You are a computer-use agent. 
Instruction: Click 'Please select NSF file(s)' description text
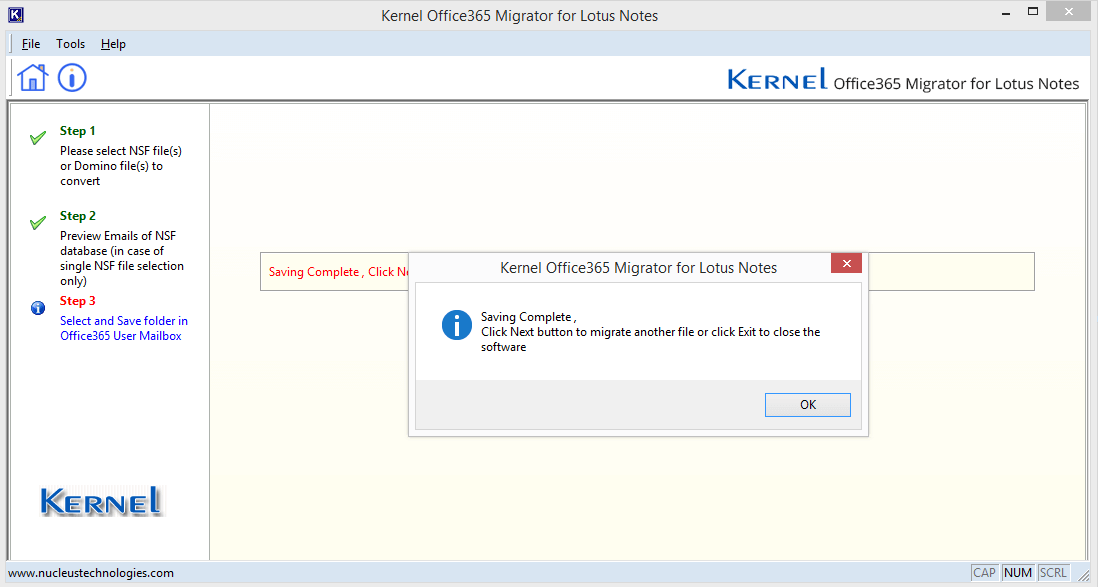(x=120, y=166)
